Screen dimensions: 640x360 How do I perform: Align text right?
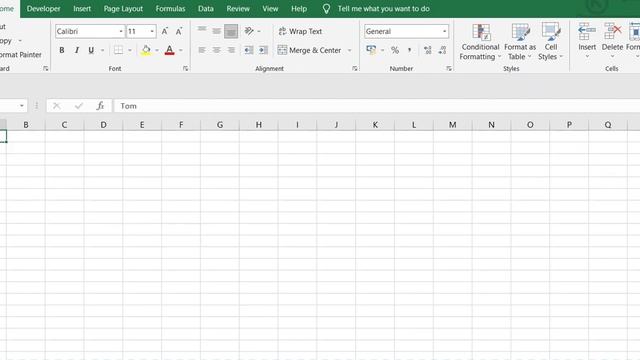click(231, 50)
